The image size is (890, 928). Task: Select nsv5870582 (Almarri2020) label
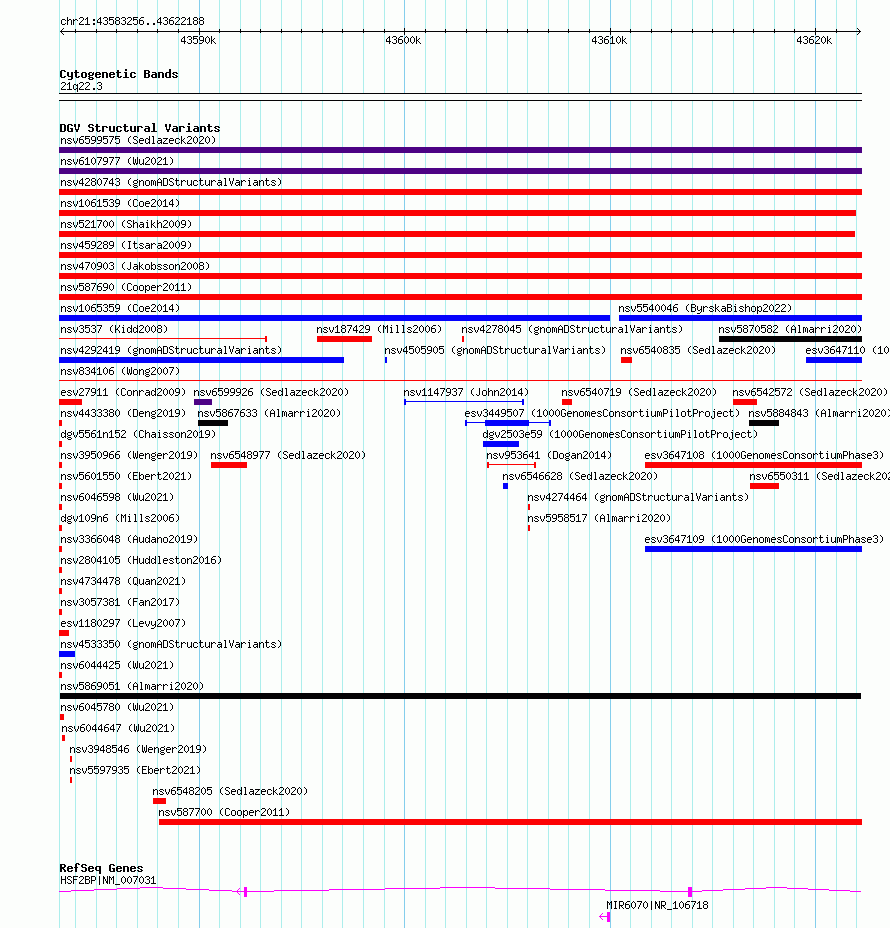click(790, 330)
